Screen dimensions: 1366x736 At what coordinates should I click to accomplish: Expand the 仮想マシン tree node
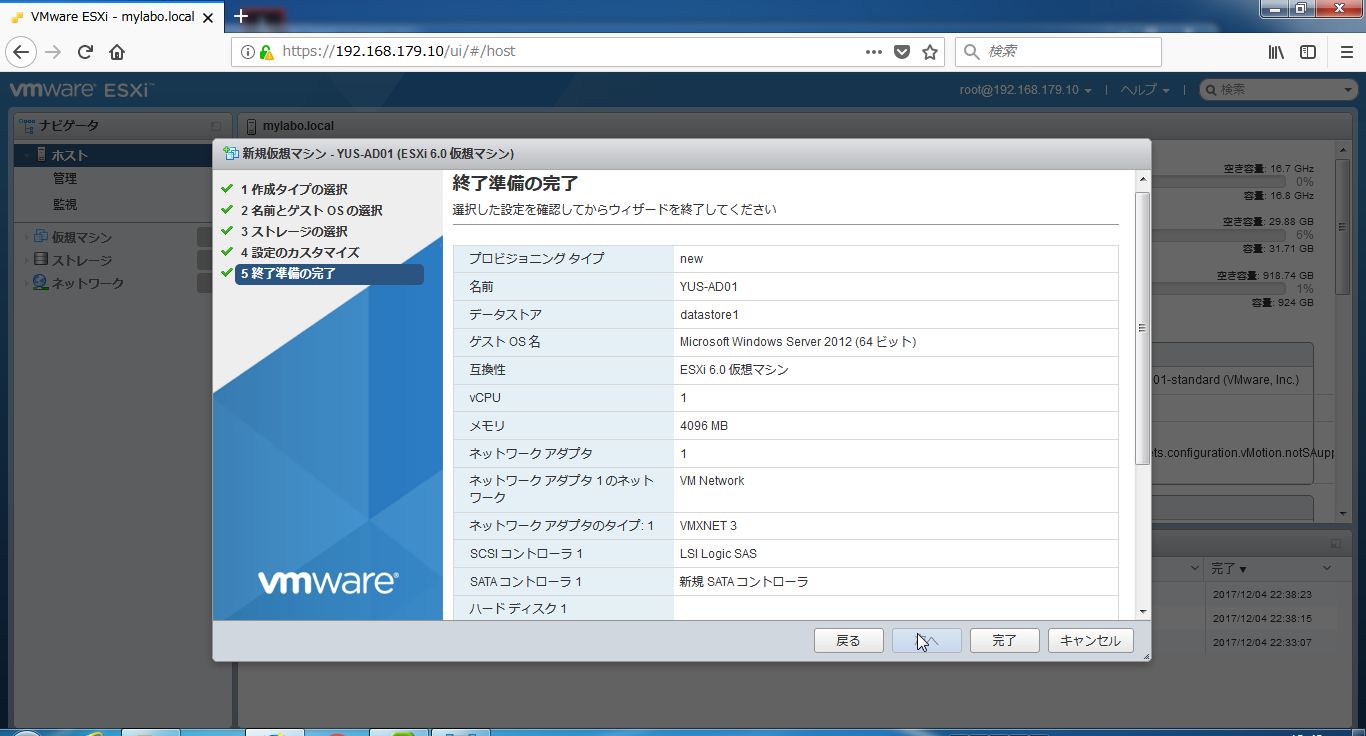click(26, 237)
